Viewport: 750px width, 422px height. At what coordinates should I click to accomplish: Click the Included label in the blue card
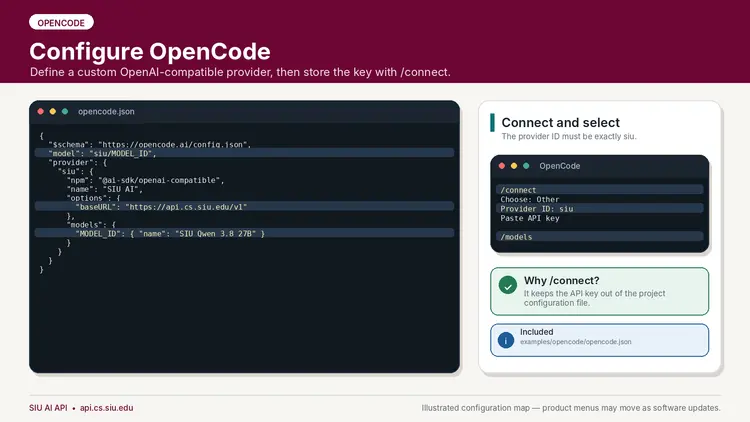point(536,332)
